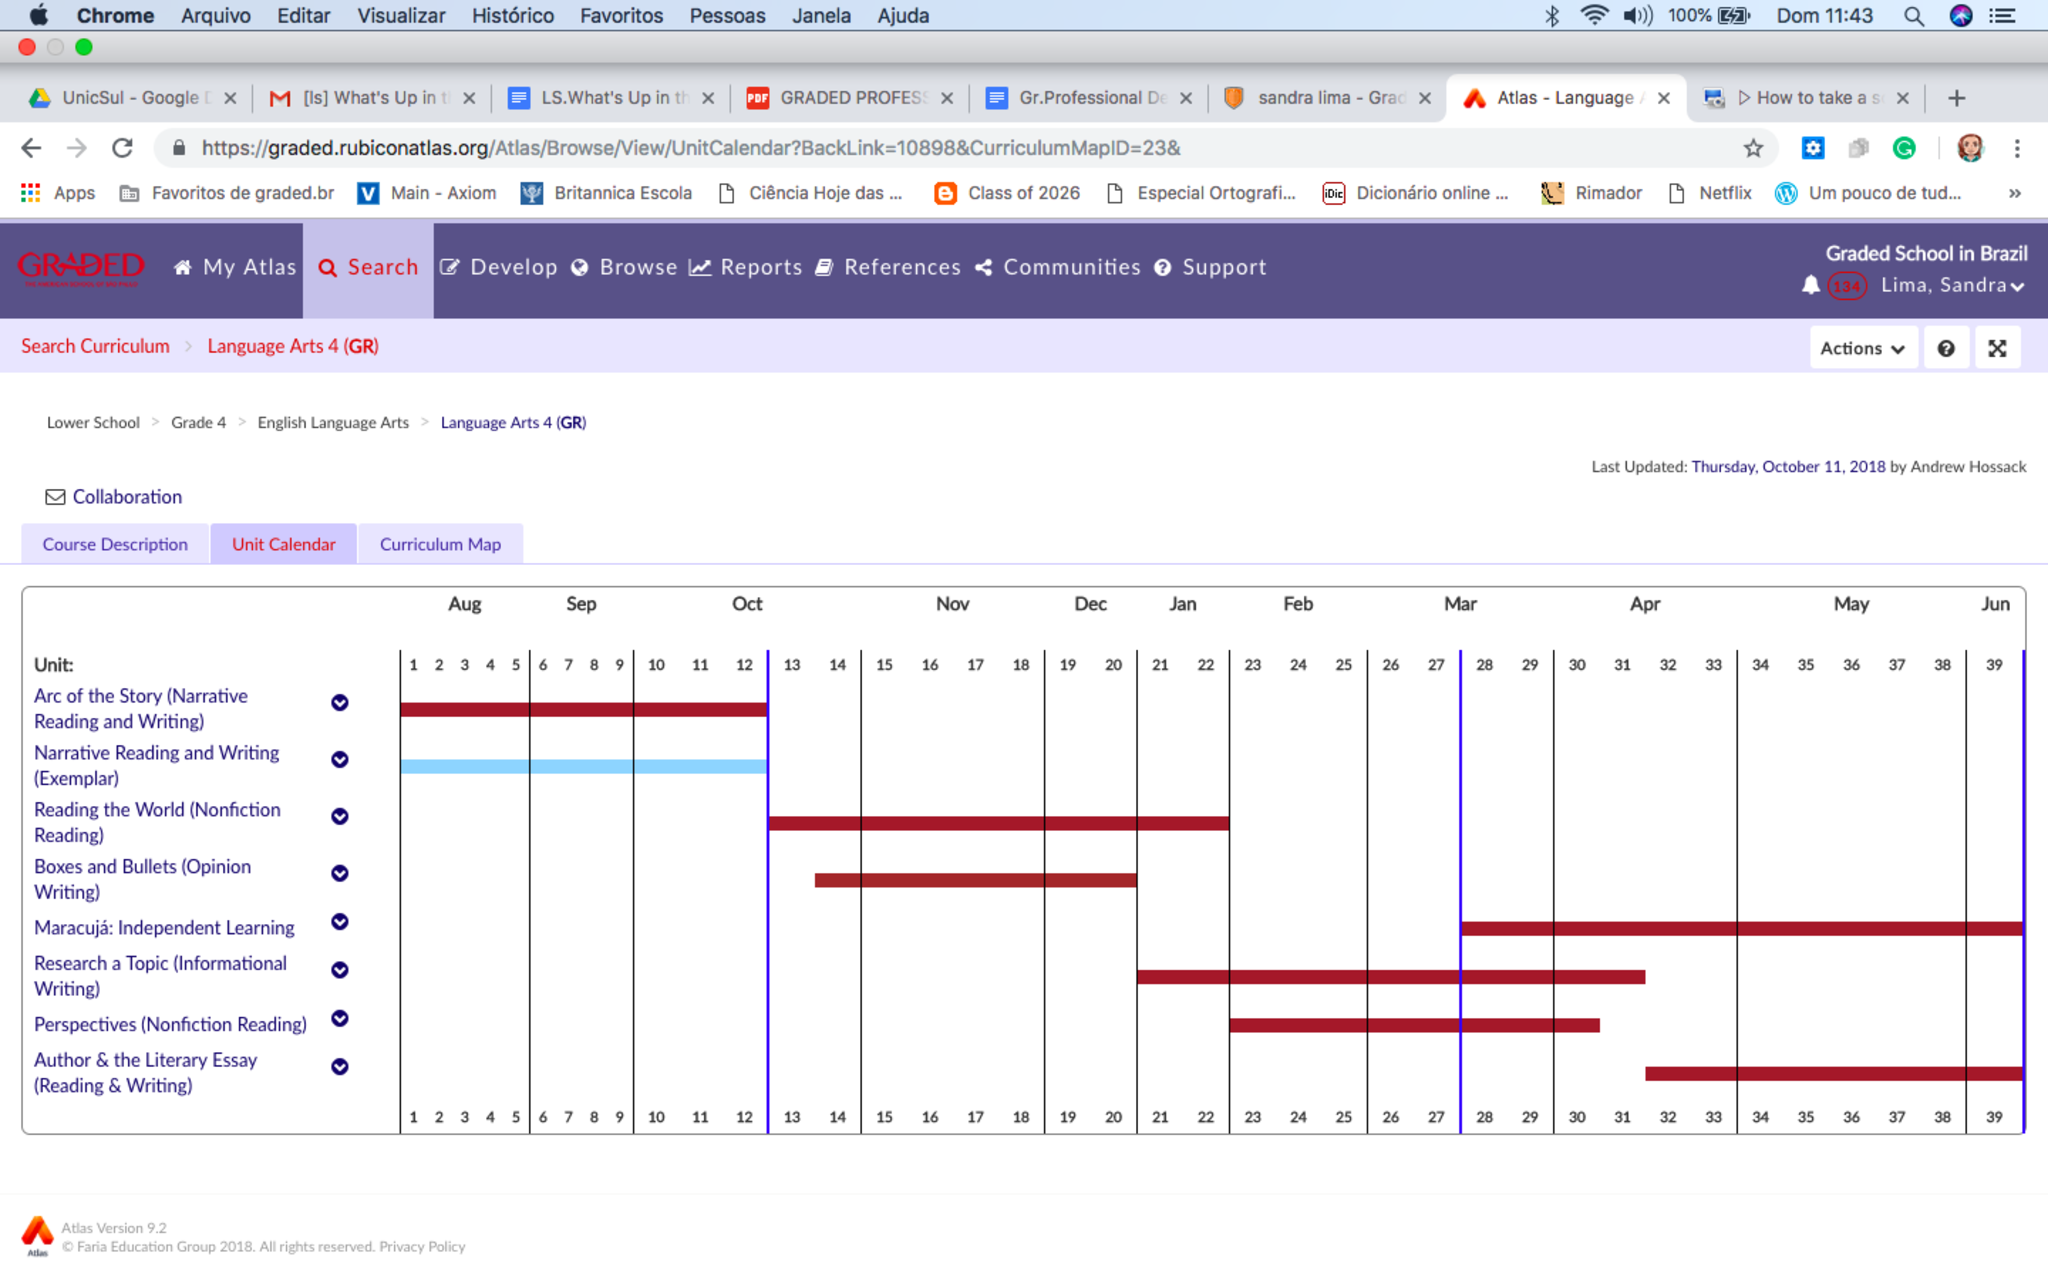Reload the page in Chrome
The width and height of the screenshot is (2048, 1280).
[x=122, y=148]
